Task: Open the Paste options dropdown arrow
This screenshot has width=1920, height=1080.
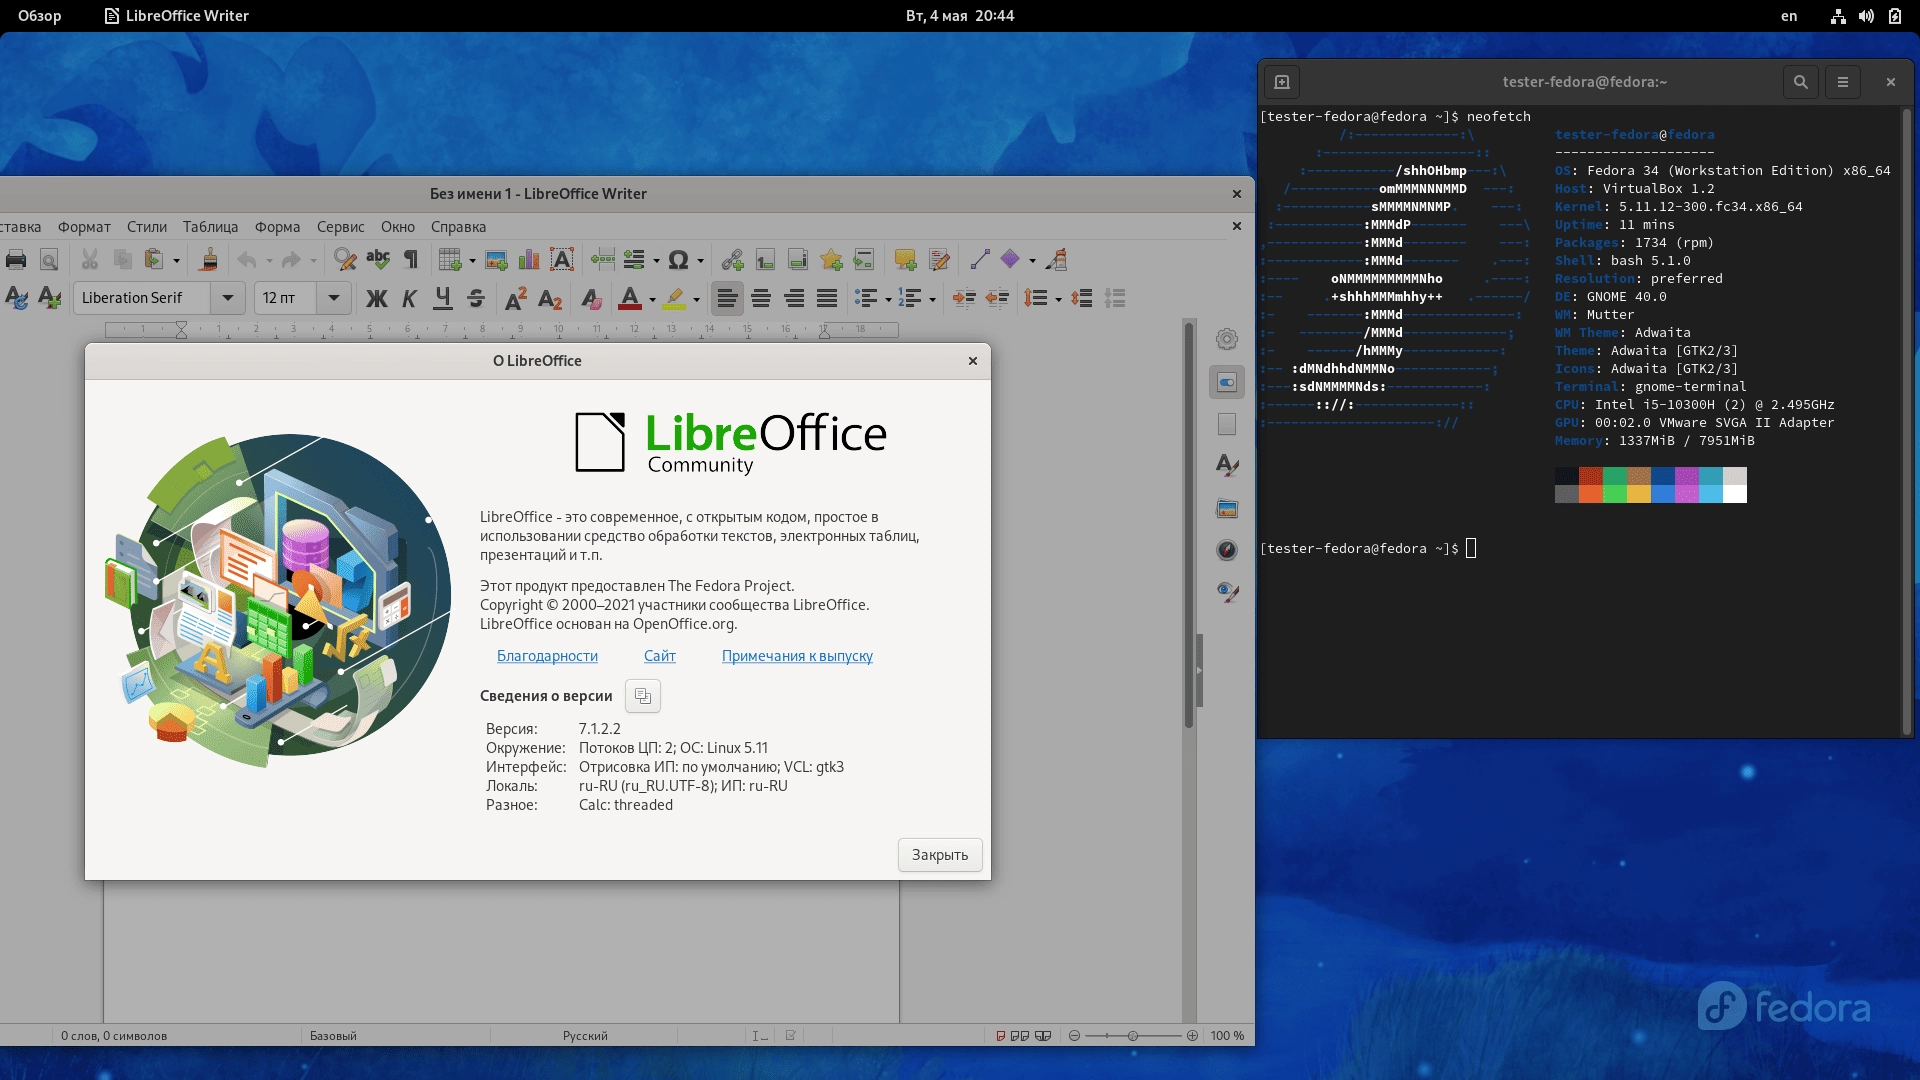Action: pos(177,261)
